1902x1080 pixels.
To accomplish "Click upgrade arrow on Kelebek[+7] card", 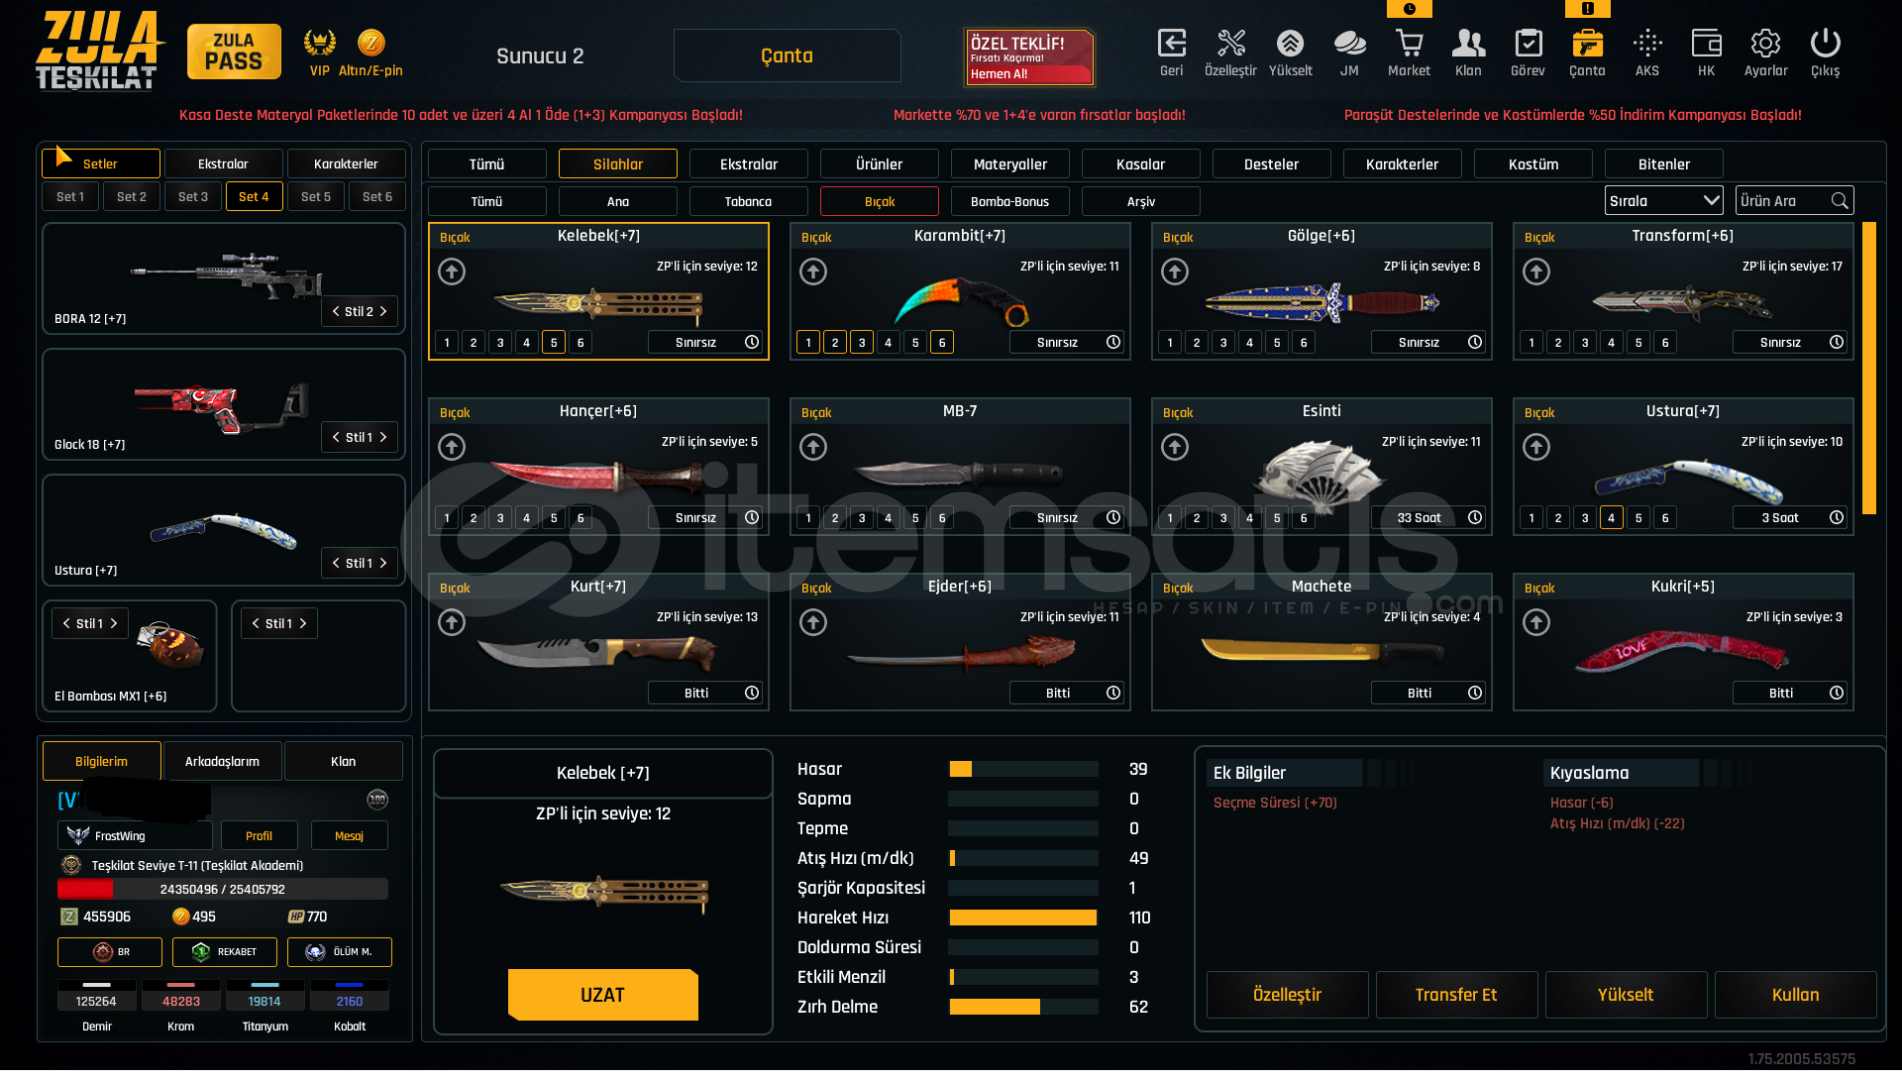I will (x=452, y=271).
